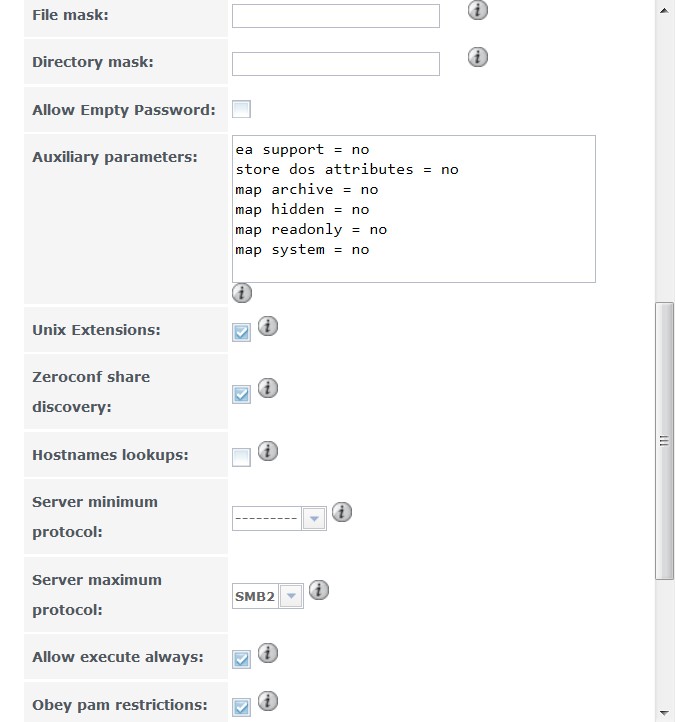The width and height of the screenshot is (675, 722).
Task: Click the Server maximum protocol info icon
Action: [319, 590]
